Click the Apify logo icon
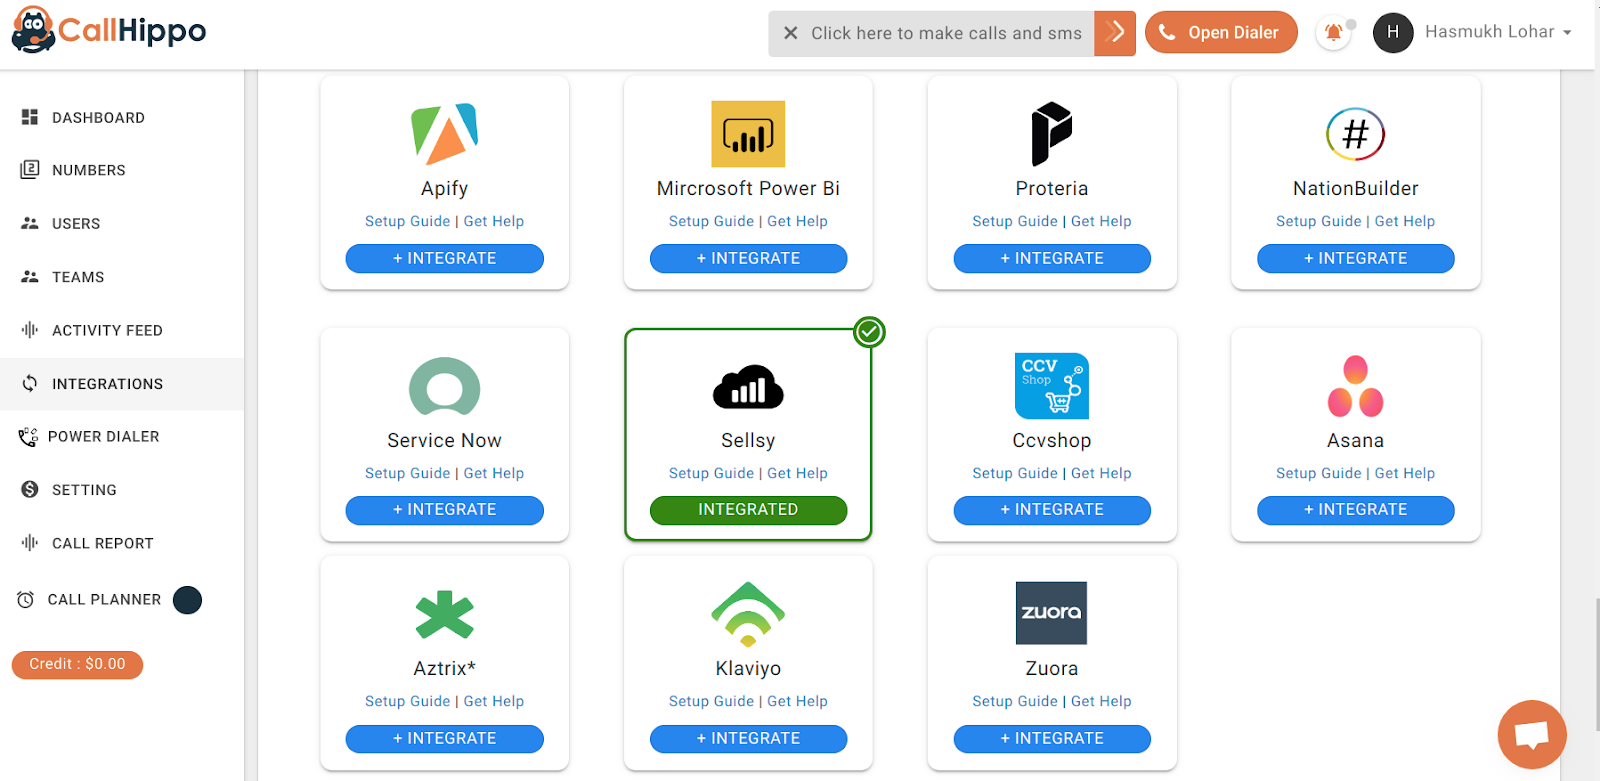The width and height of the screenshot is (1600, 781). coord(444,133)
